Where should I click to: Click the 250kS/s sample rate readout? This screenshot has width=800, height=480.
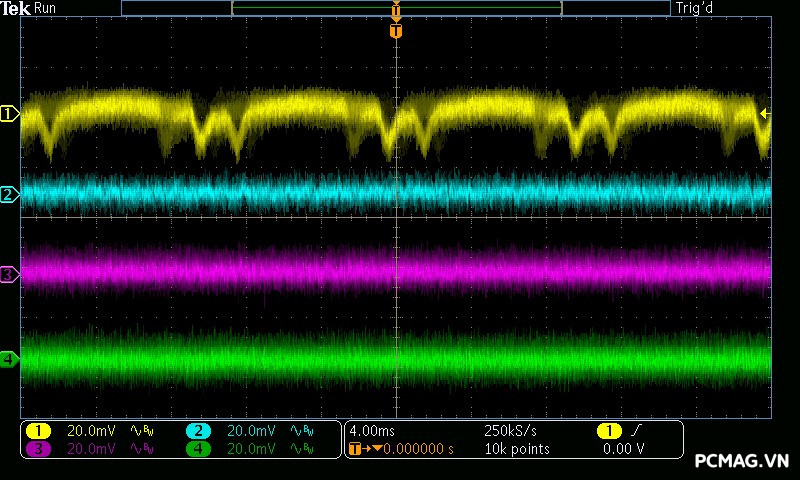510,431
